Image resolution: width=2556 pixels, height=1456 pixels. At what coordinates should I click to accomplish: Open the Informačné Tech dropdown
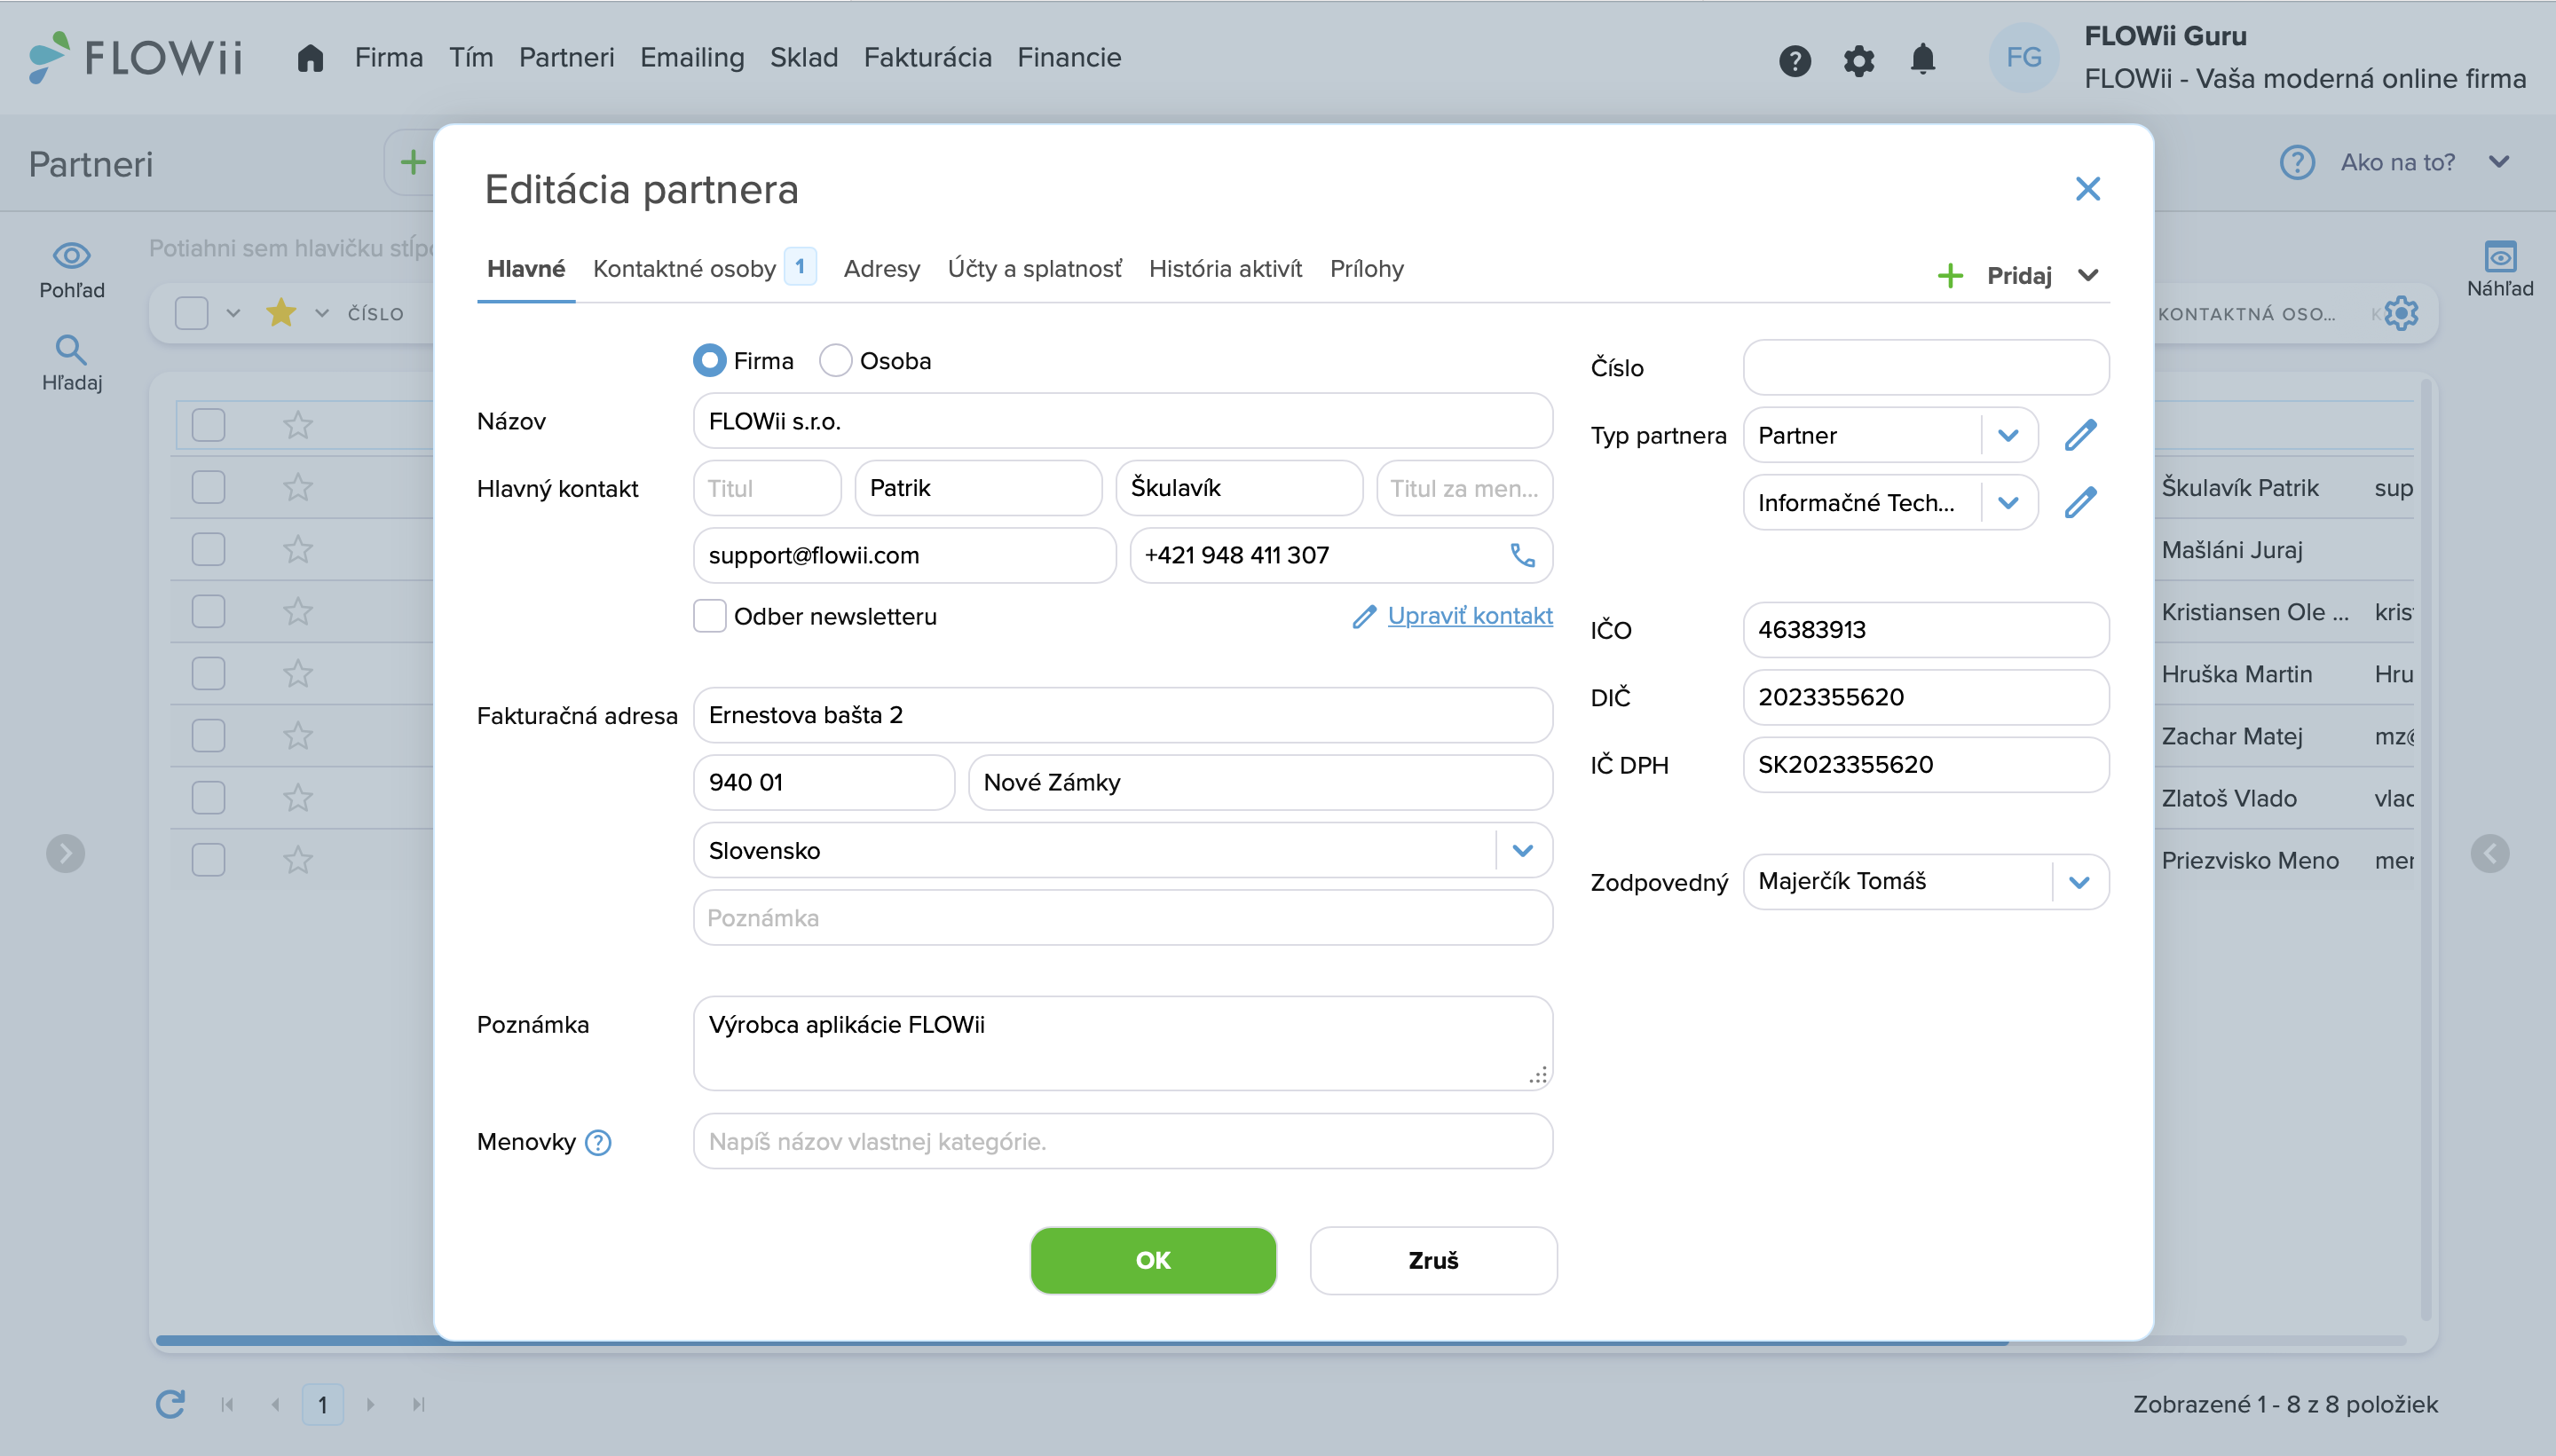(x=2008, y=502)
